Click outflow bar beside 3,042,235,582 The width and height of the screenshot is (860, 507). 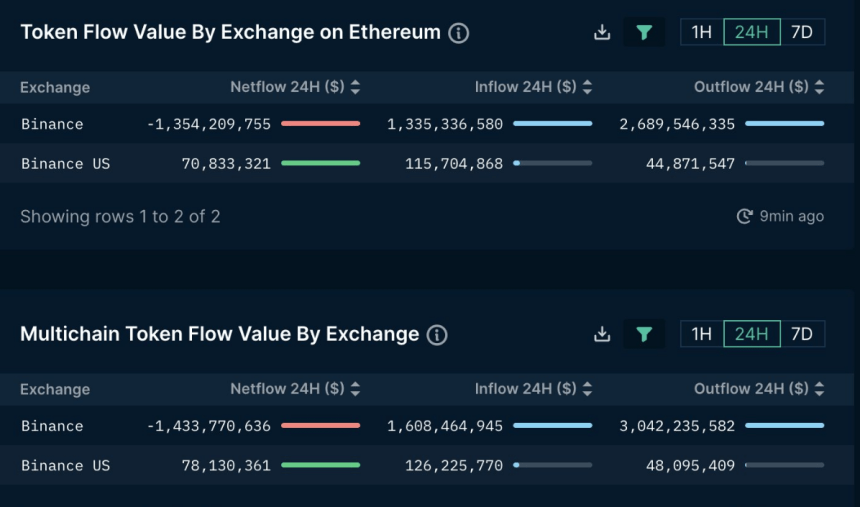pyautogui.click(x=784, y=425)
